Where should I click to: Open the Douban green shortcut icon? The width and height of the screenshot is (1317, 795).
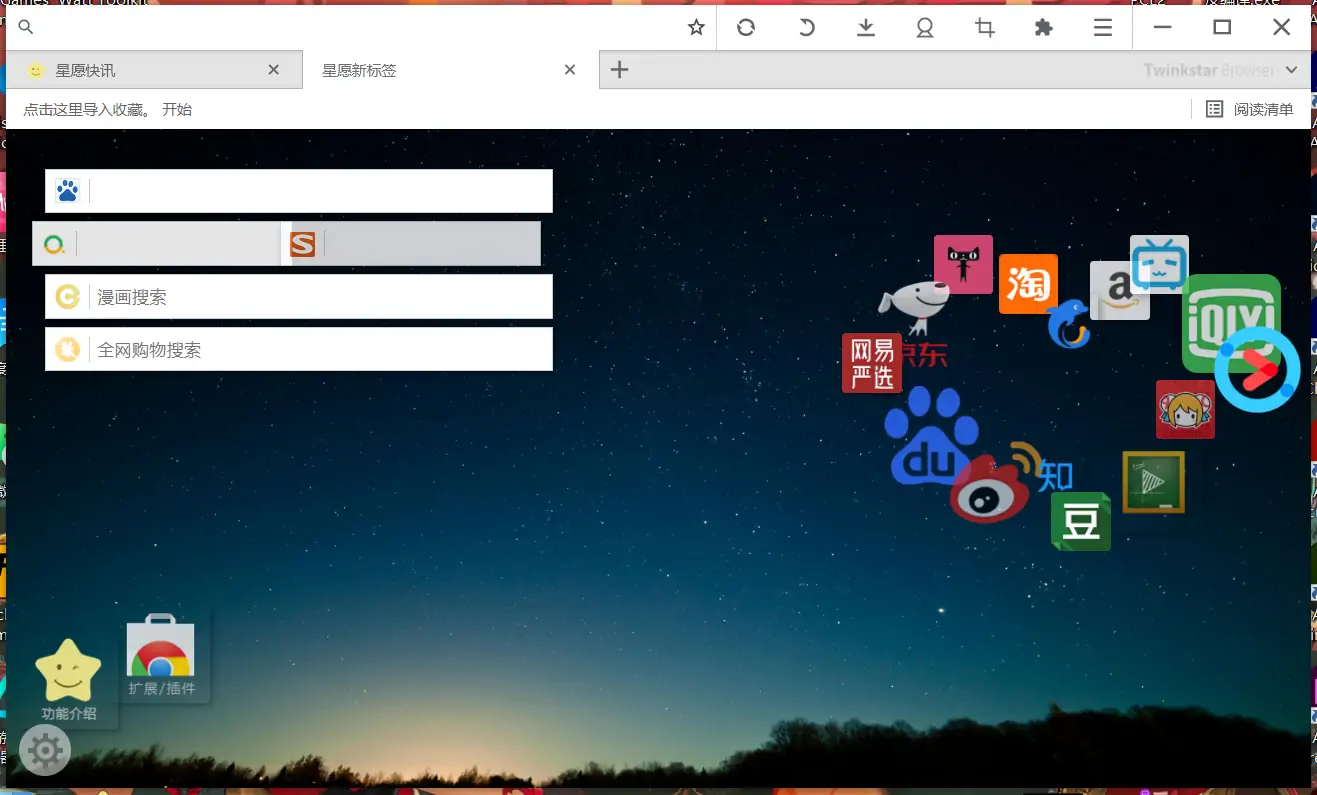point(1080,521)
